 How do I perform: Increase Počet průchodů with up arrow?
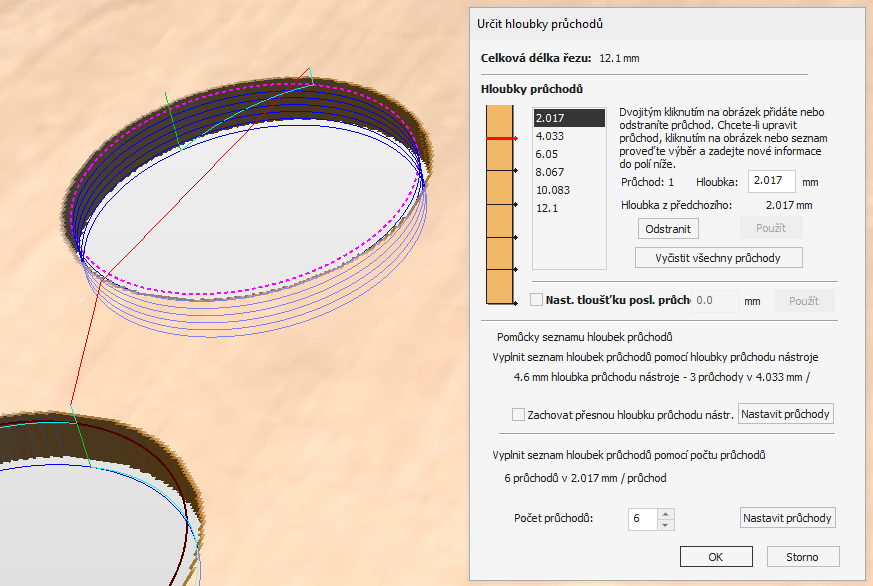pos(667,514)
